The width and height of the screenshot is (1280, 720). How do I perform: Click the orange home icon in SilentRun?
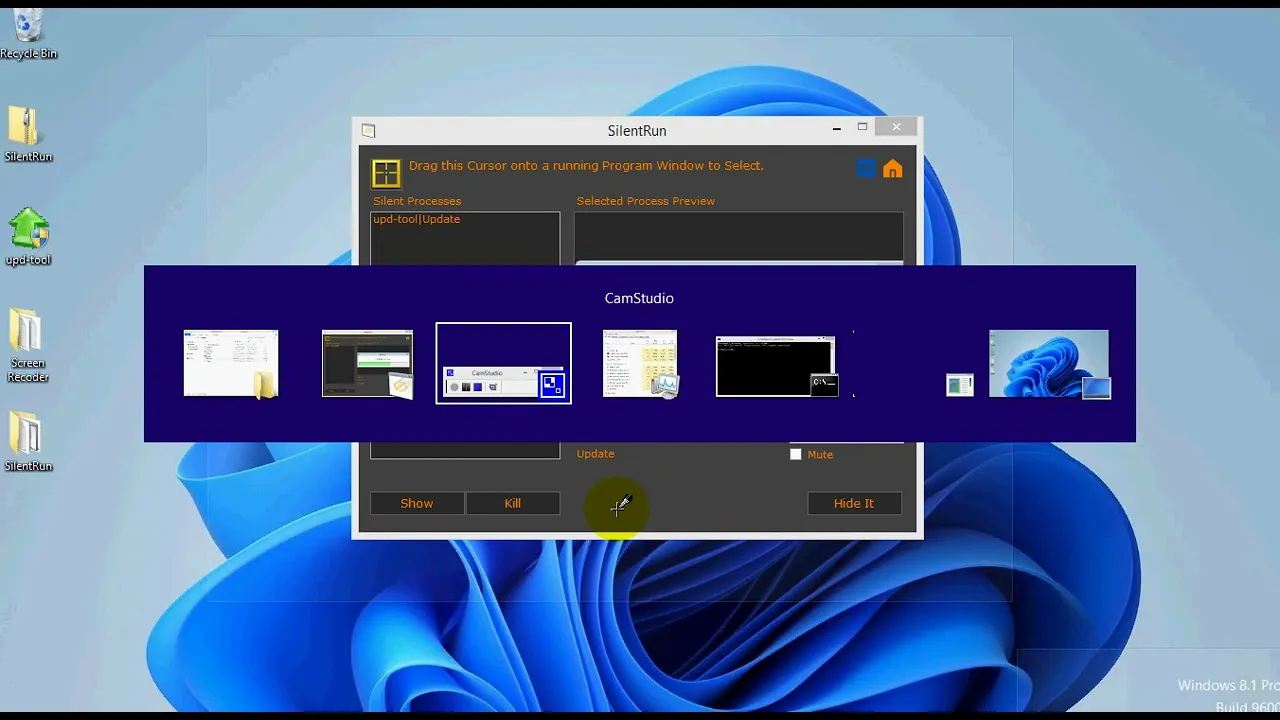pos(893,169)
